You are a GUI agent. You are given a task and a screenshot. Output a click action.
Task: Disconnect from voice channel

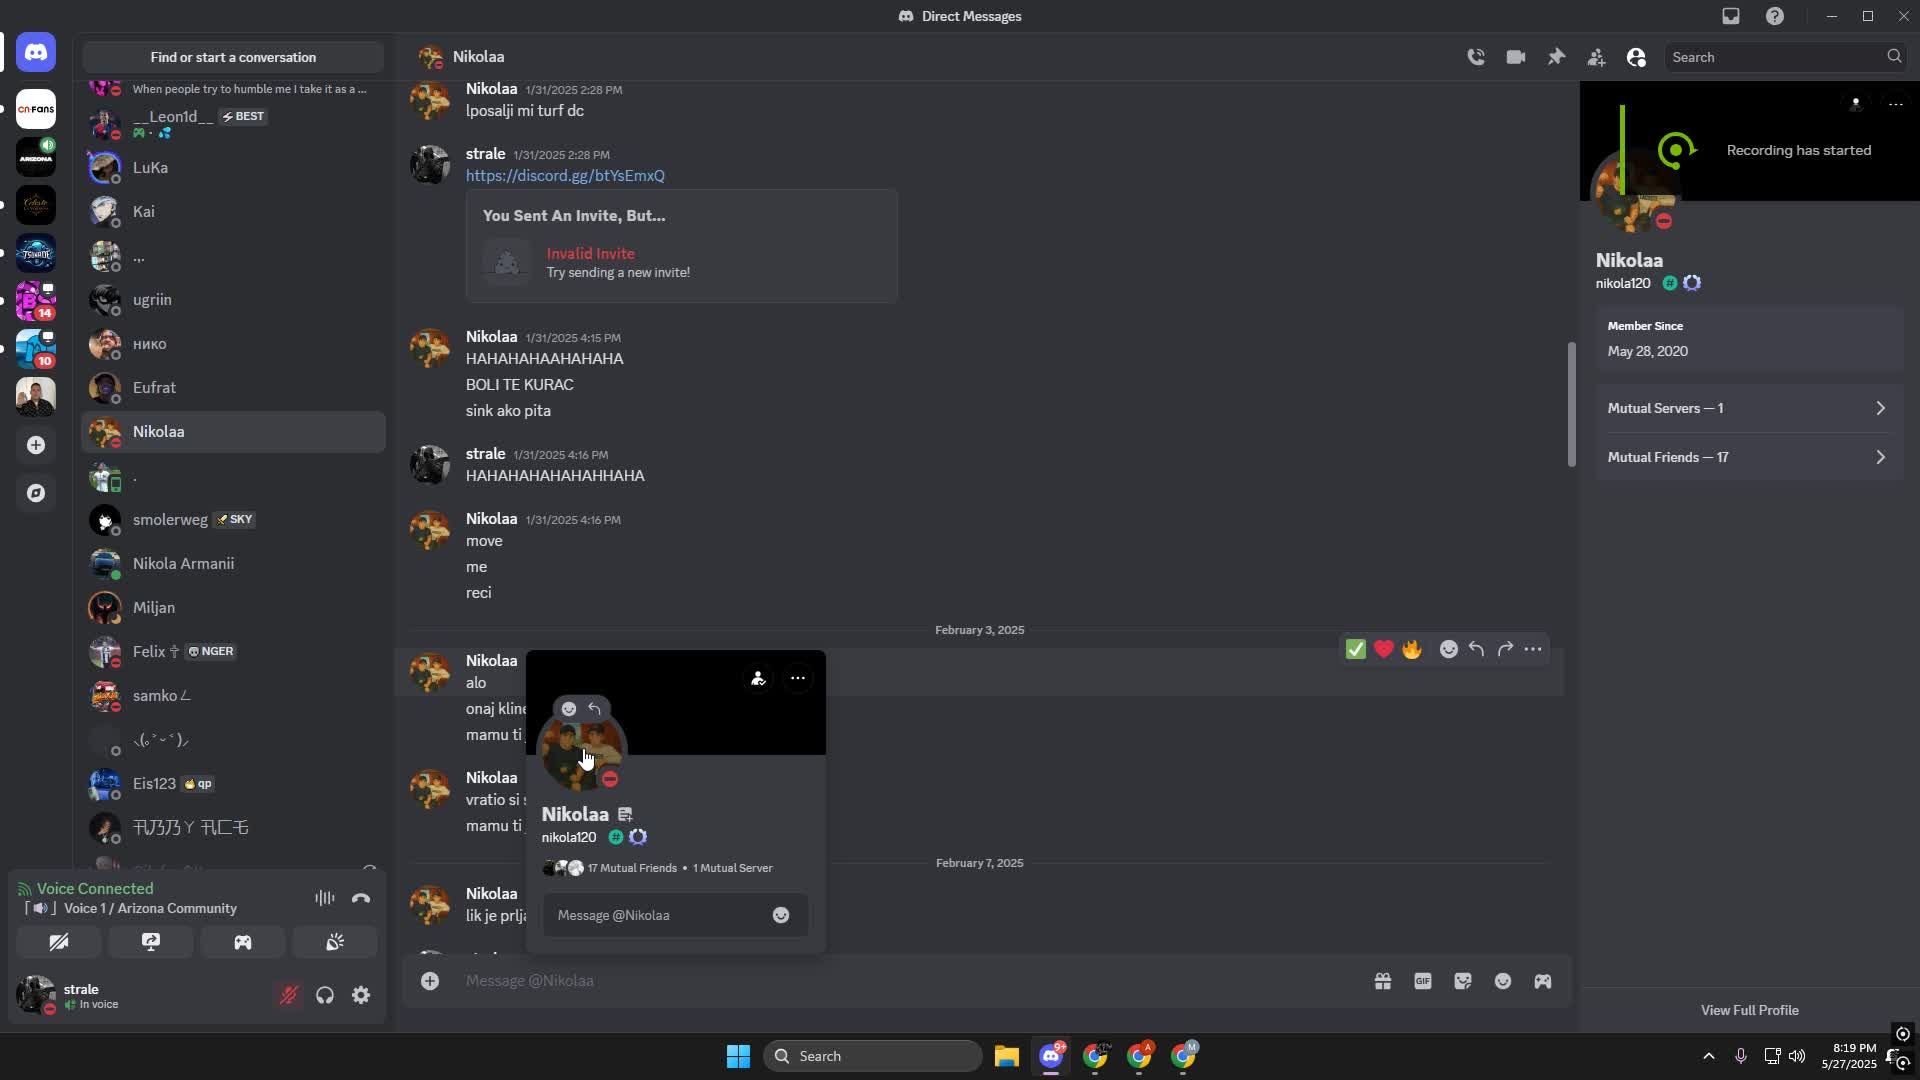[x=361, y=898]
